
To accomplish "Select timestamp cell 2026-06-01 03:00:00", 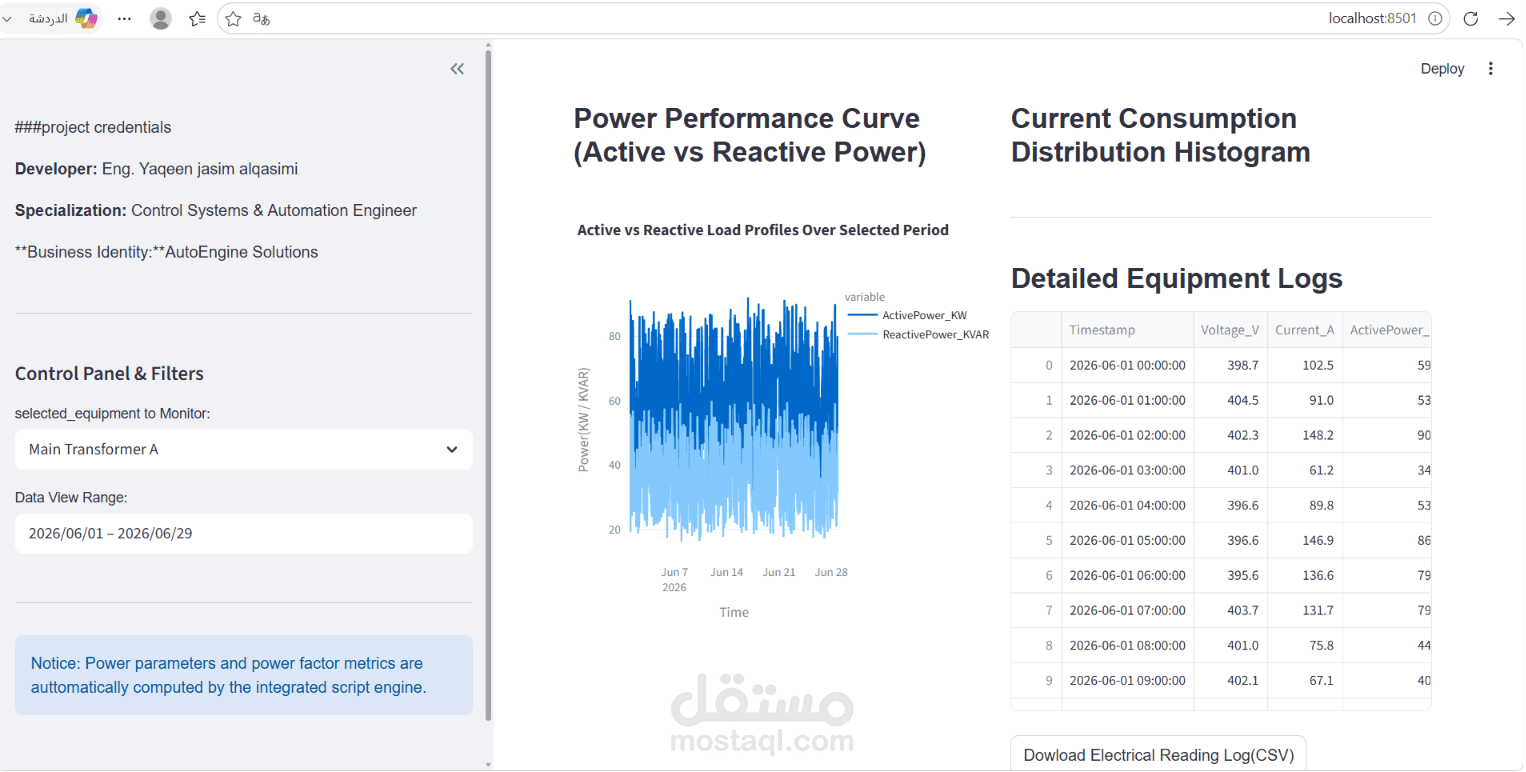I will 1127,470.
